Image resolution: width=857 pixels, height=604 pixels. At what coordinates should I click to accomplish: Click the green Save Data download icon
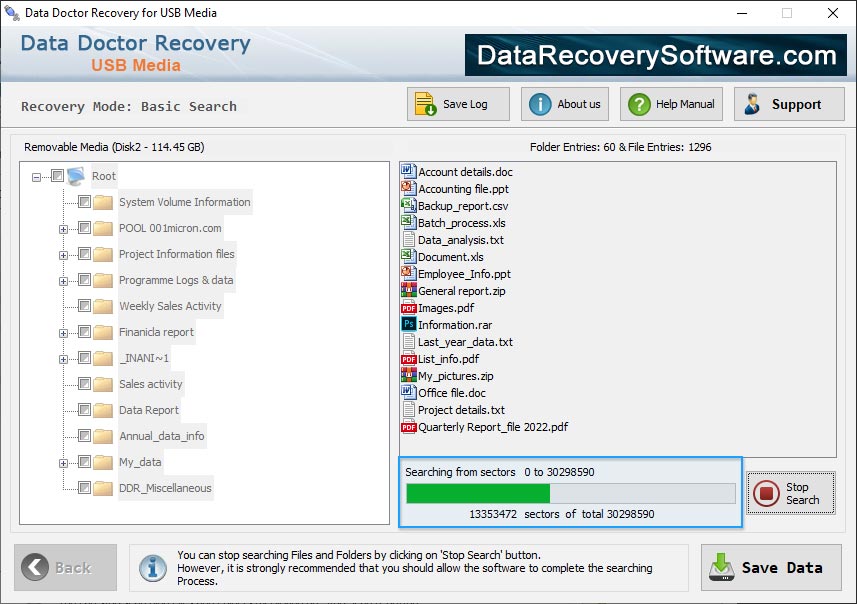(721, 567)
